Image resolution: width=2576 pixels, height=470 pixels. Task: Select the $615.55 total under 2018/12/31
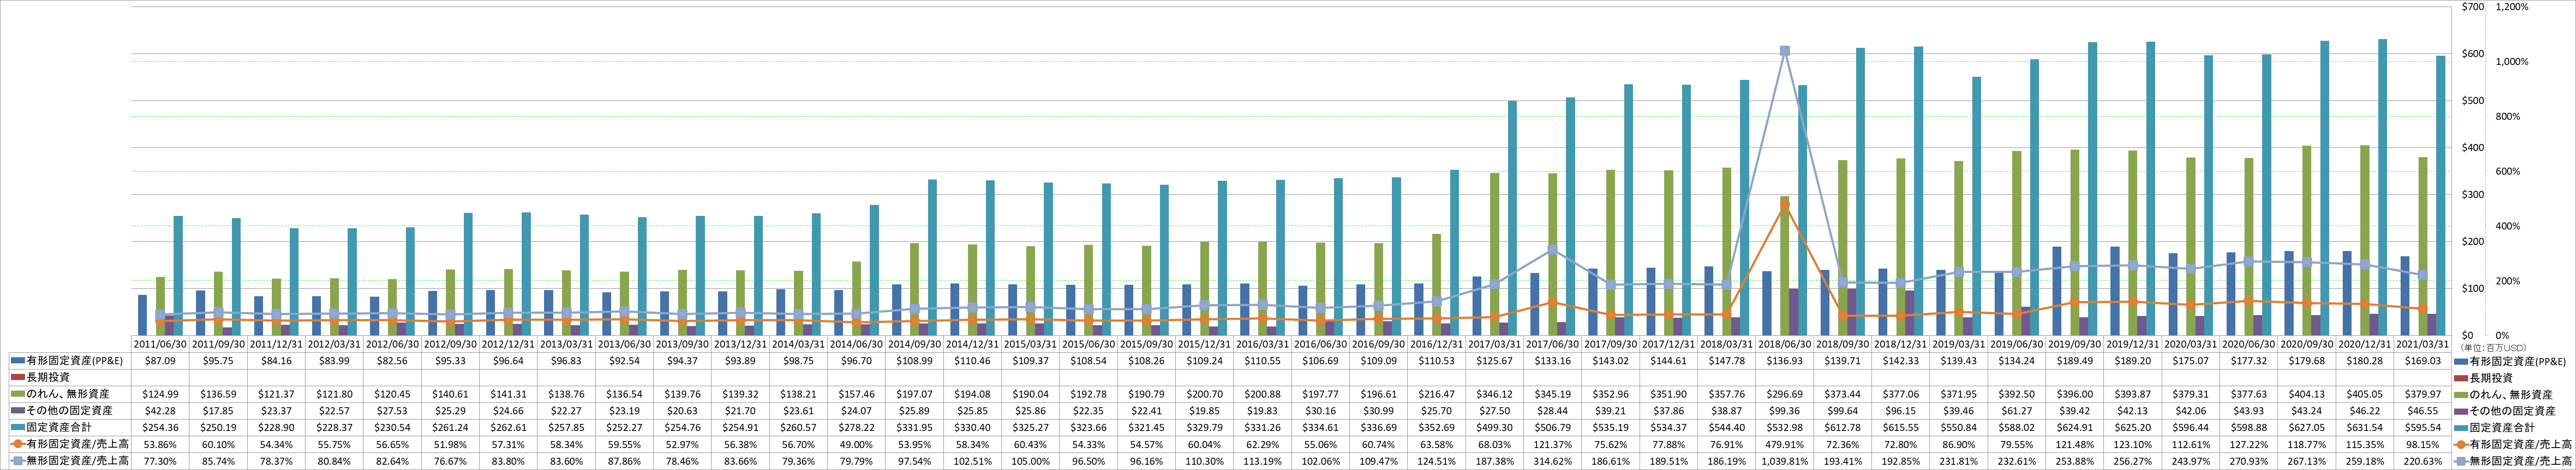click(x=1901, y=427)
